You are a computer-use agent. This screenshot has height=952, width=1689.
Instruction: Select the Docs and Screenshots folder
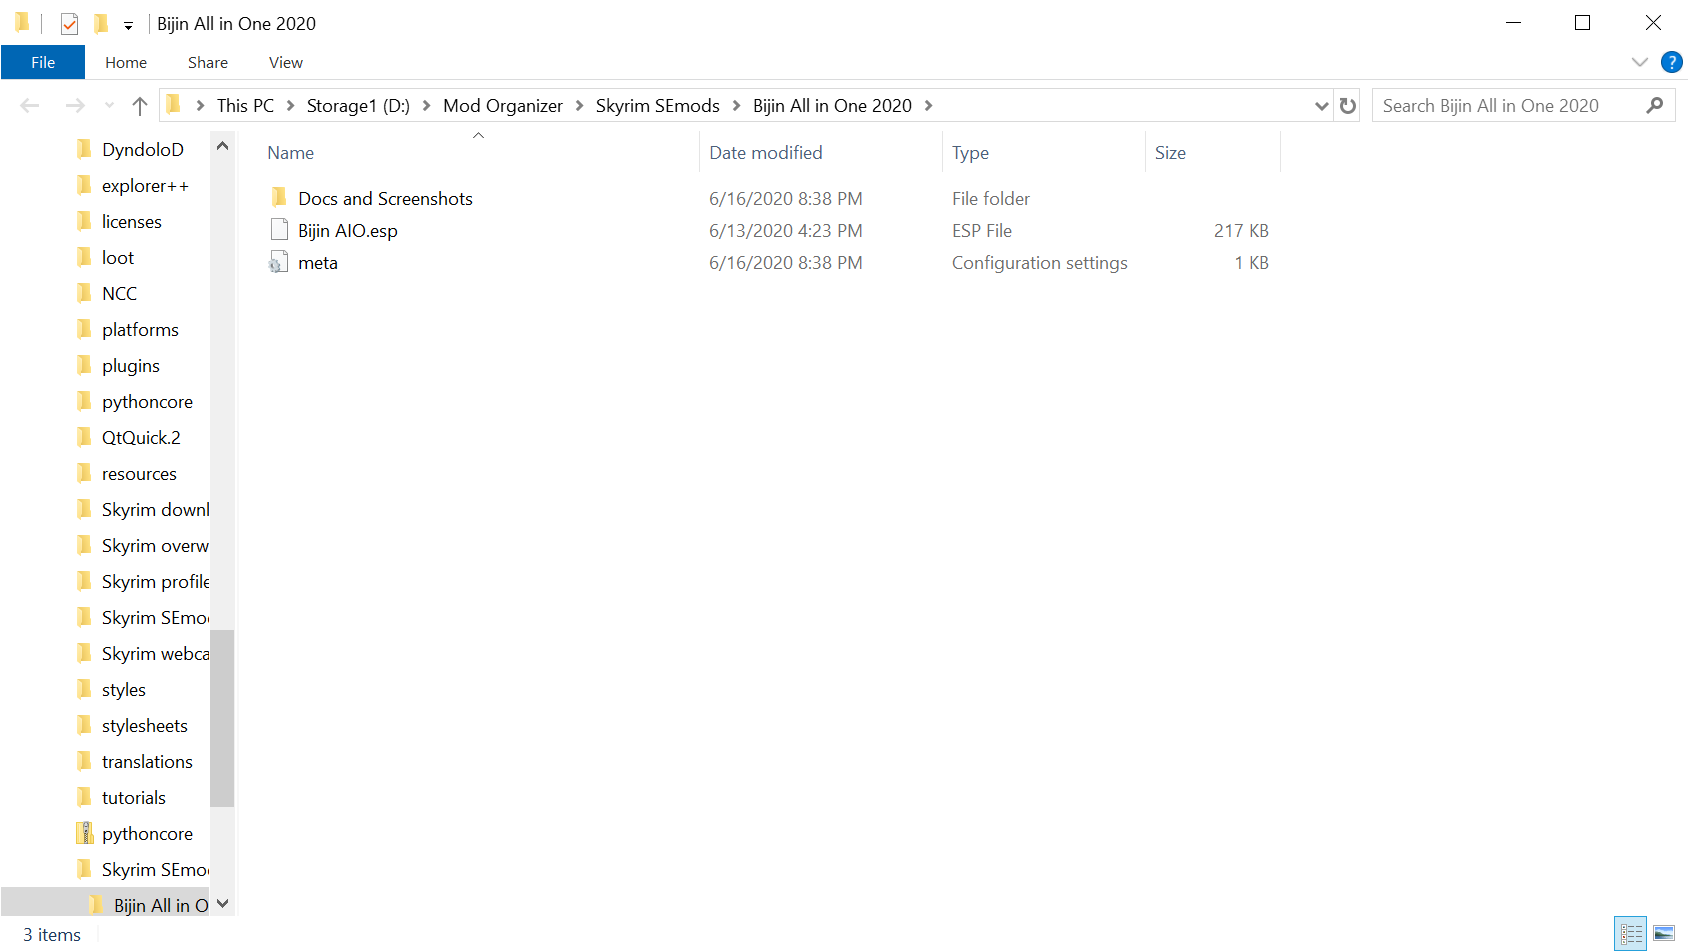[385, 198]
